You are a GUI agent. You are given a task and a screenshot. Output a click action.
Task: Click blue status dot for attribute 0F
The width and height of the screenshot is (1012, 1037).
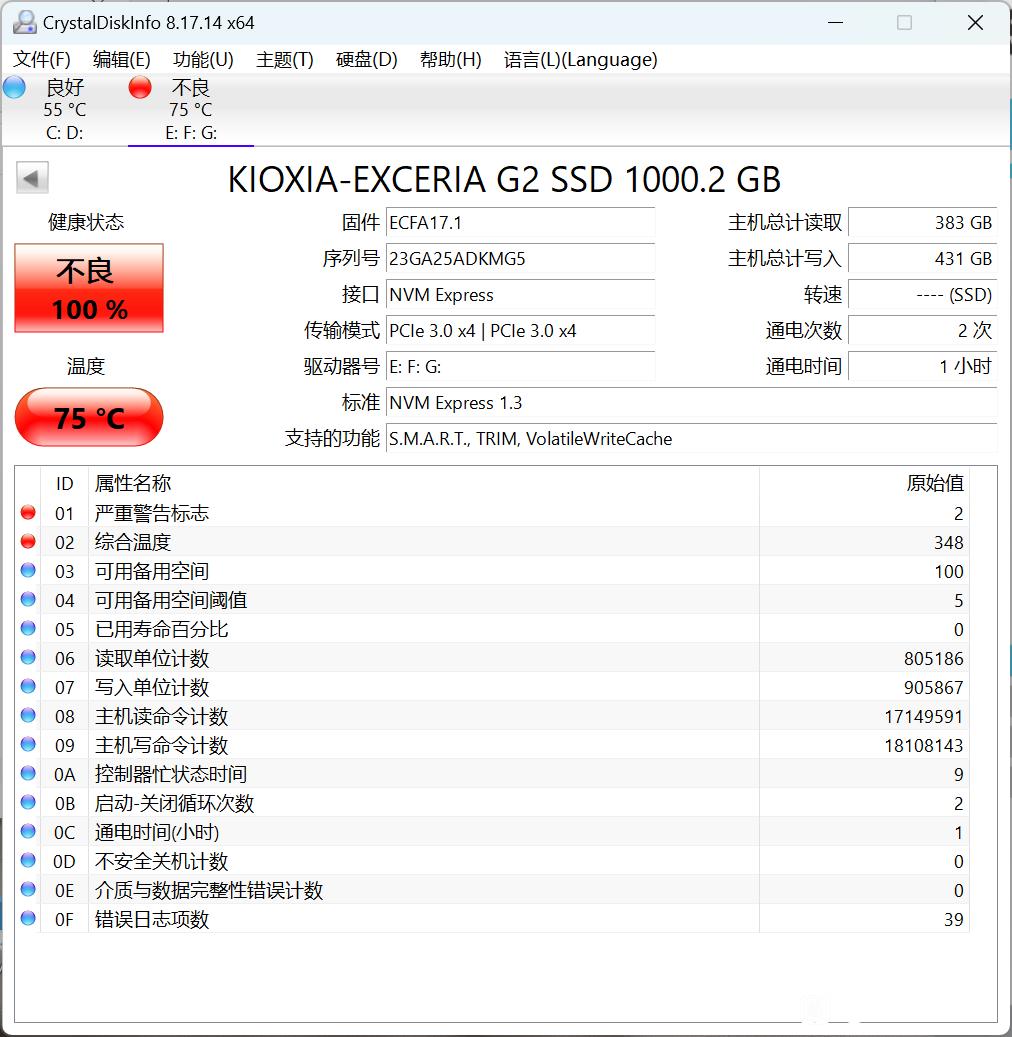pyautogui.click(x=28, y=918)
